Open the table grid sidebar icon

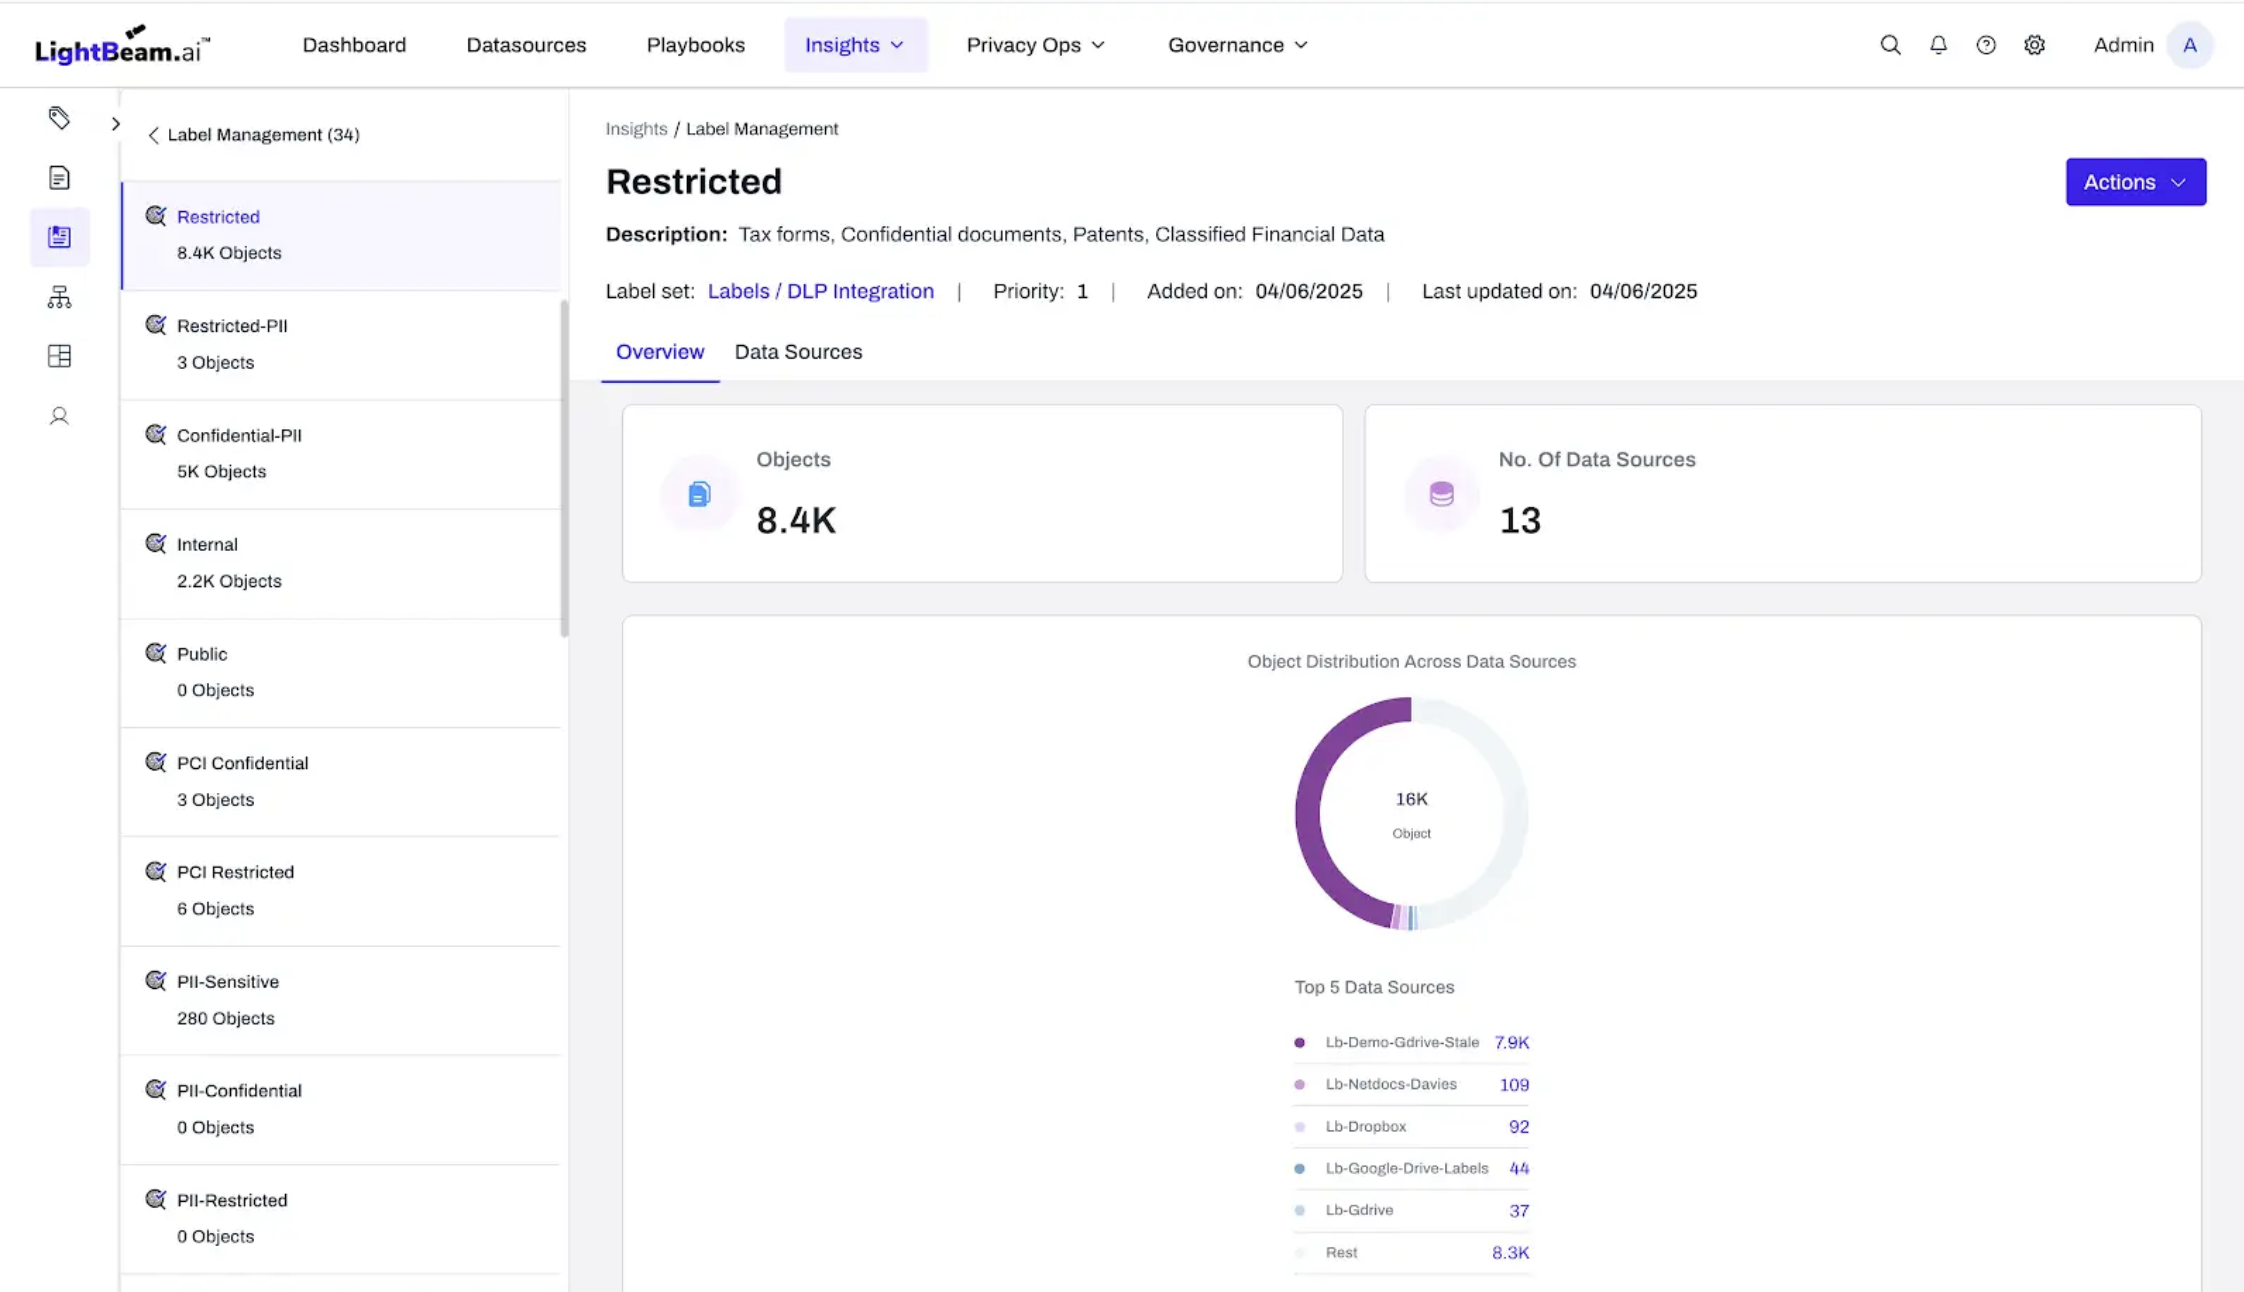click(x=59, y=356)
